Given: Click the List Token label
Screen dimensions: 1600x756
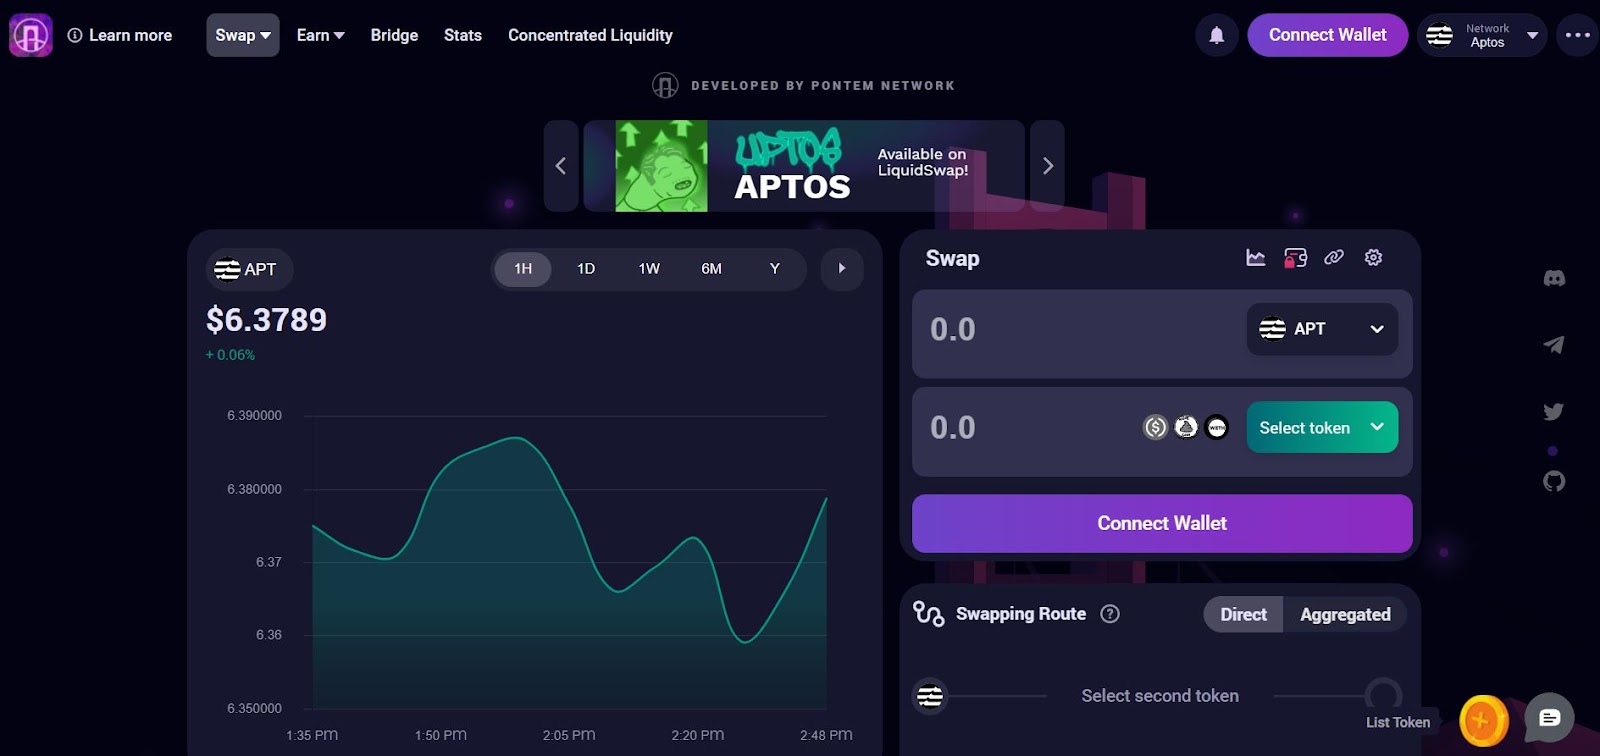Looking at the screenshot, I should 1398,723.
